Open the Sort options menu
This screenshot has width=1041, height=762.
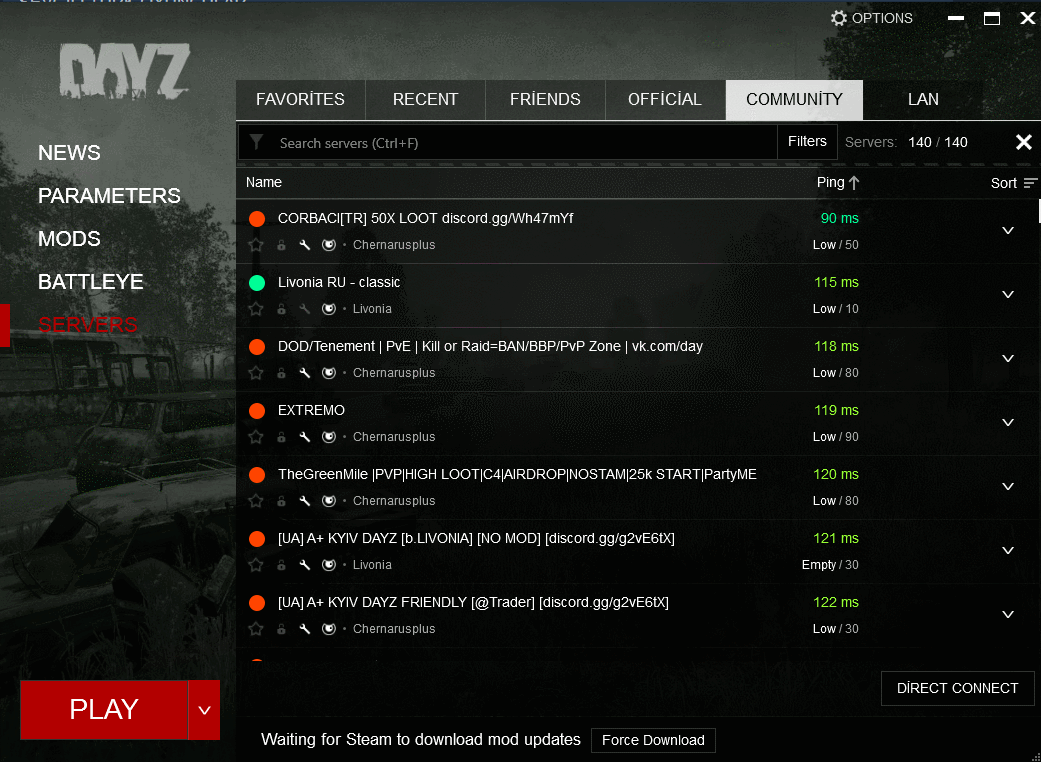1014,183
